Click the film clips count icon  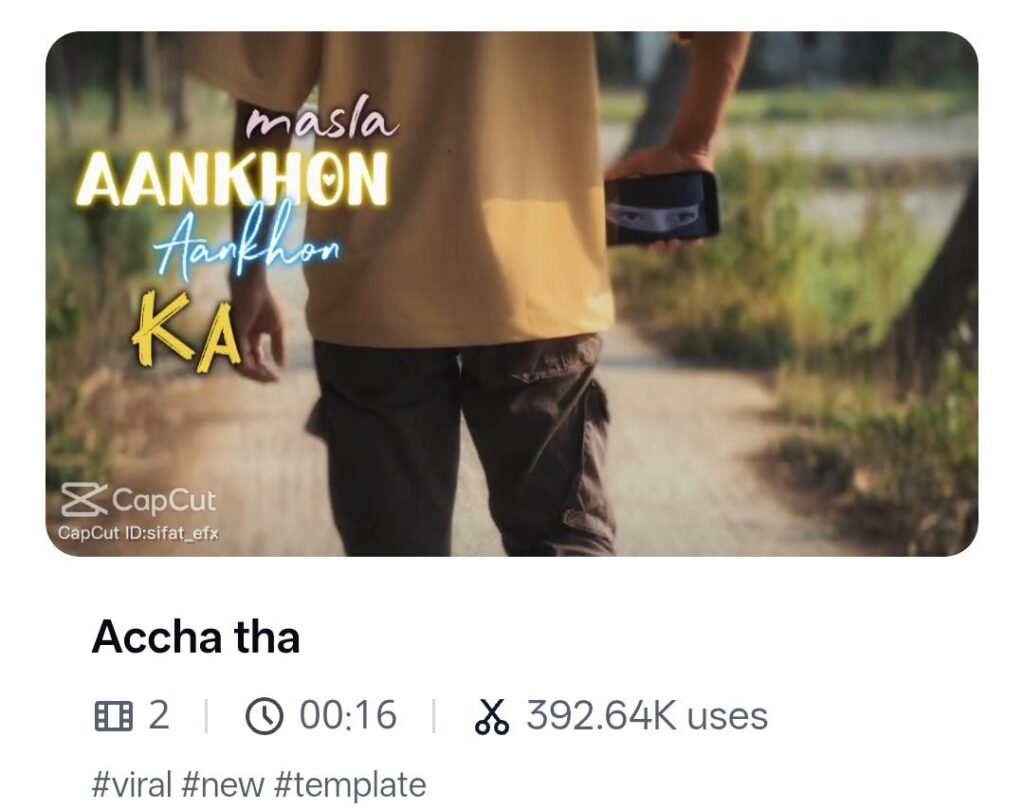click(x=113, y=716)
